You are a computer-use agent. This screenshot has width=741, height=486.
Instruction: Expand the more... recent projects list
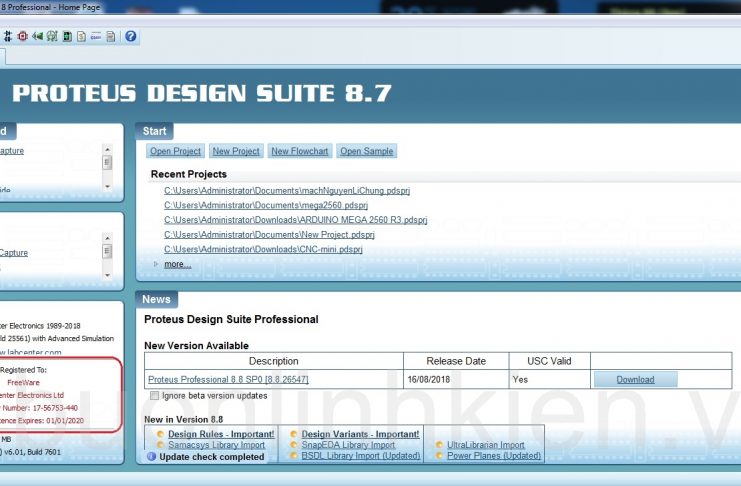tap(156, 264)
